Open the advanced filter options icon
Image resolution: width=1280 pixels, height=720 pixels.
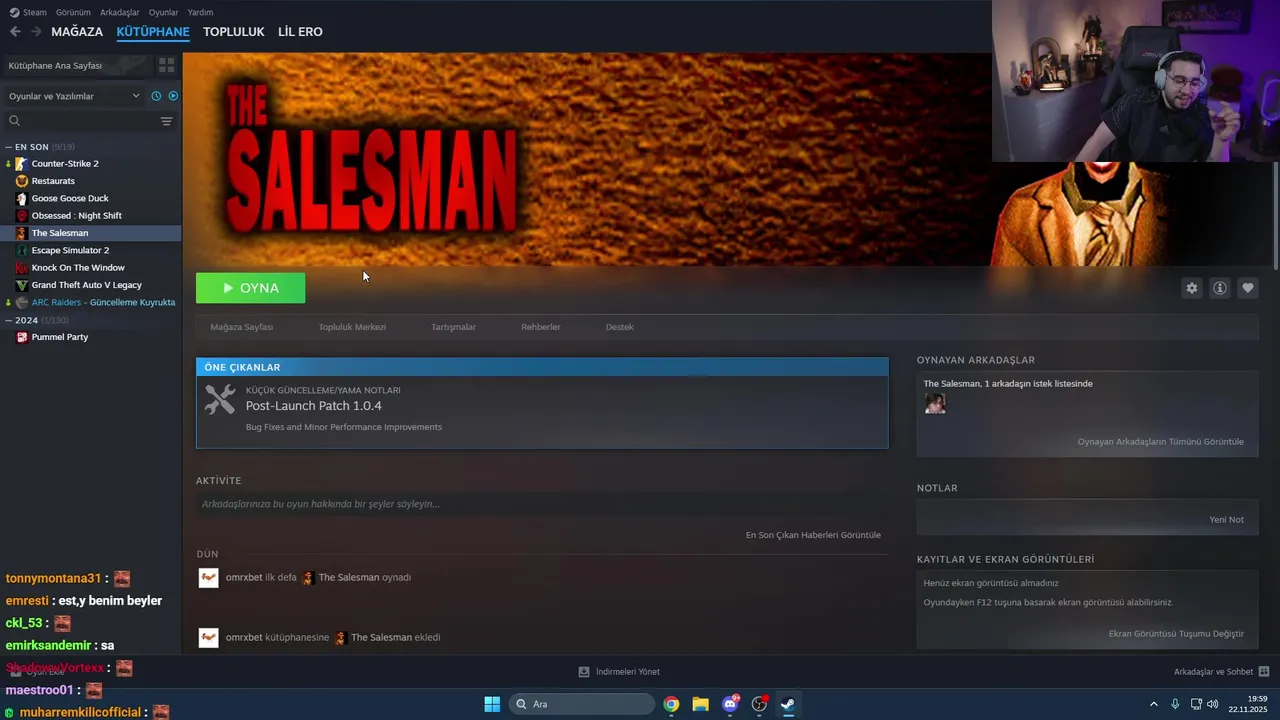point(166,121)
